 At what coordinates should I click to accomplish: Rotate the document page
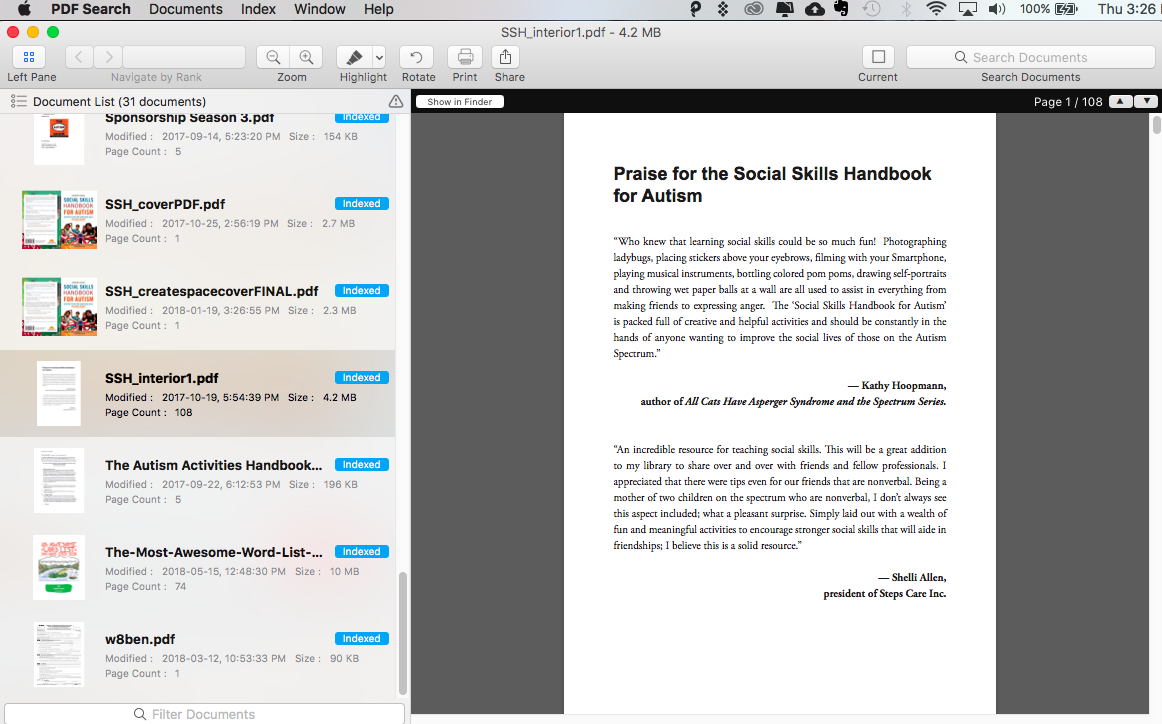pos(416,57)
